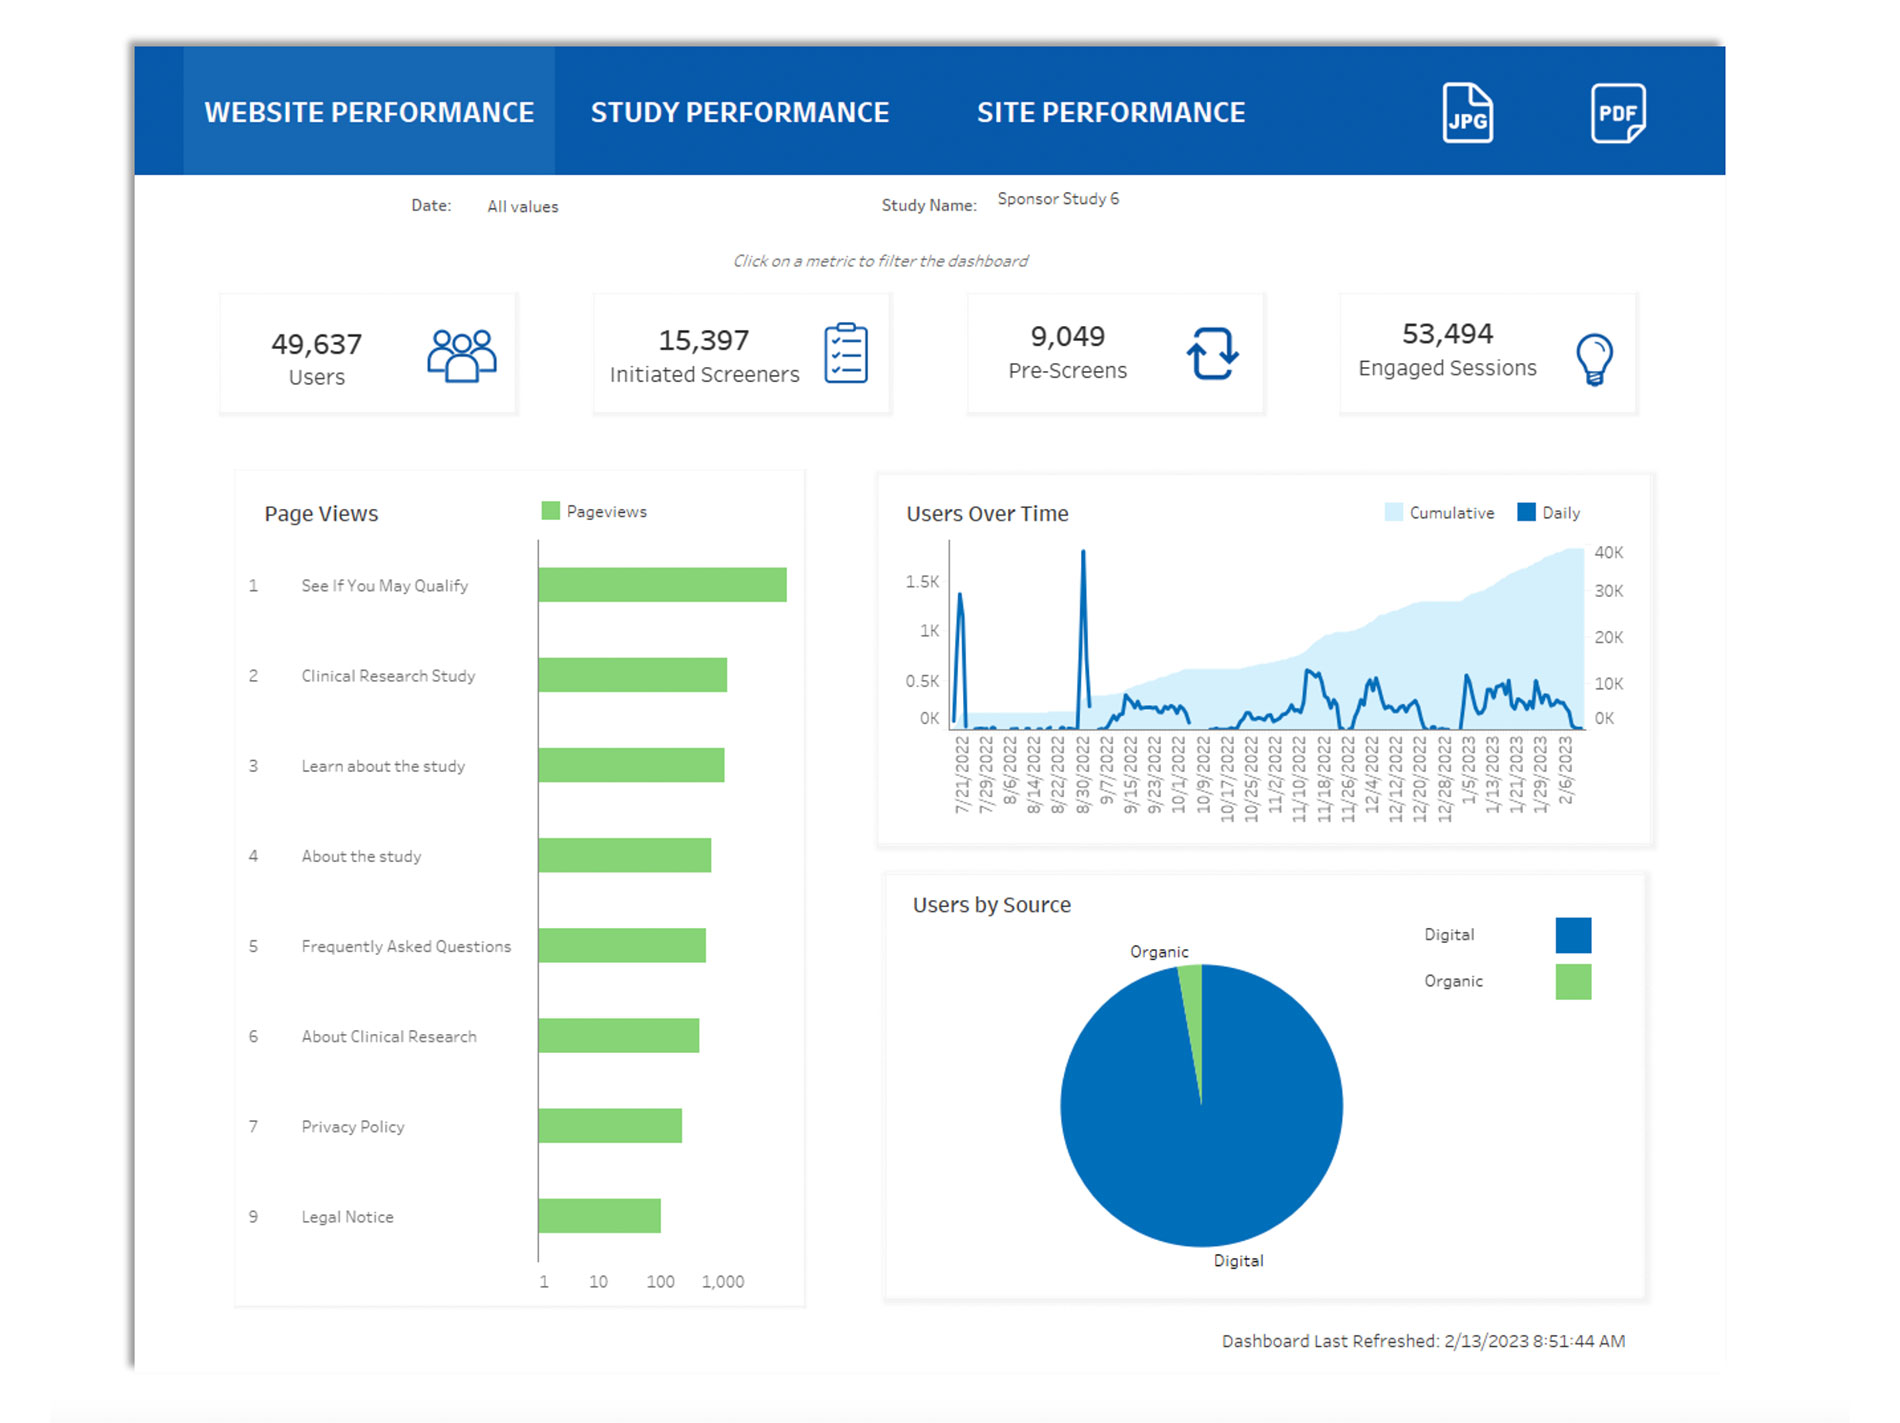The width and height of the screenshot is (1900, 1423).
Task: Toggle the Daily legend swatch
Action: point(1526,512)
